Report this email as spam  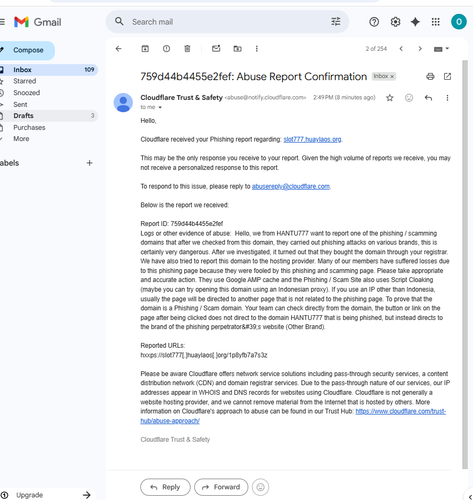tap(166, 49)
